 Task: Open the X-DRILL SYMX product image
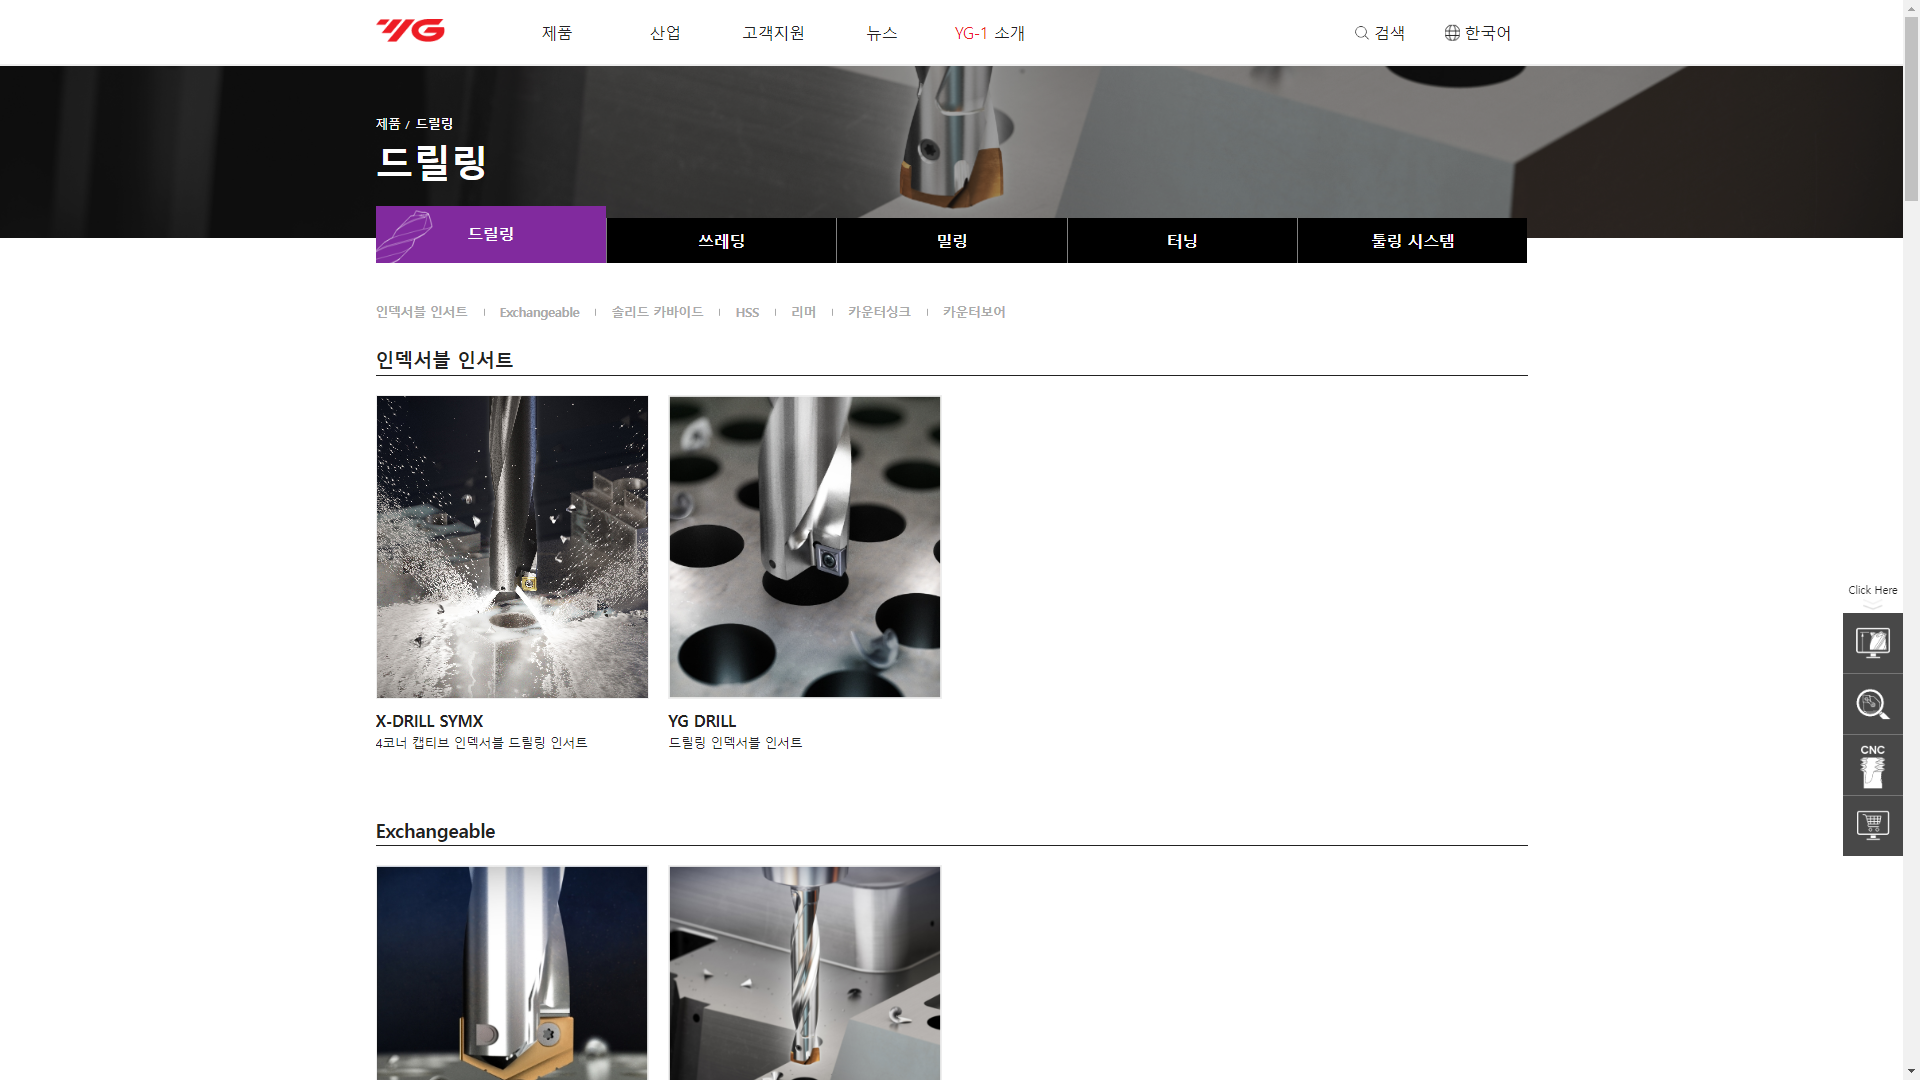(512, 547)
